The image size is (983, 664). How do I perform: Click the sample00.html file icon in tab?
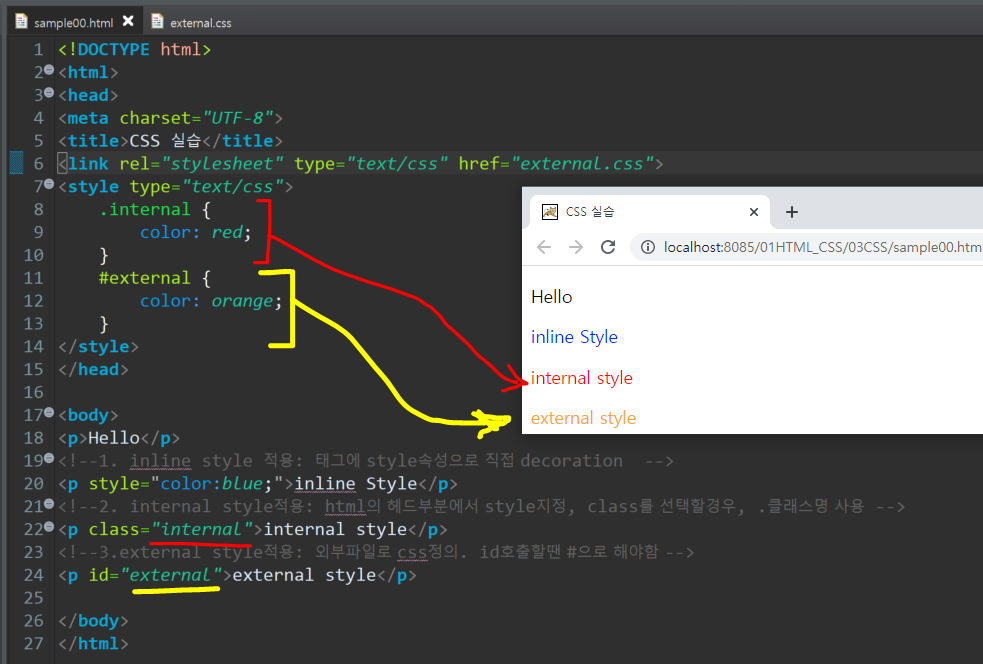click(21, 21)
